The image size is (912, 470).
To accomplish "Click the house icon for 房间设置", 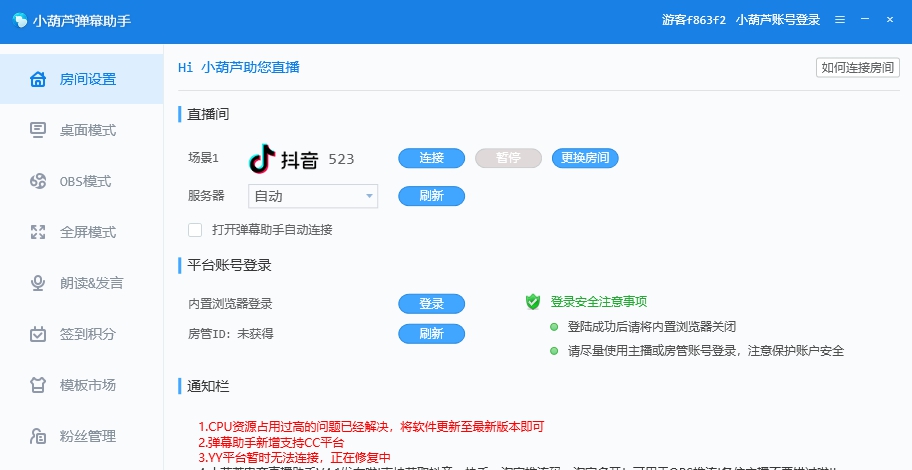I will 38,79.
